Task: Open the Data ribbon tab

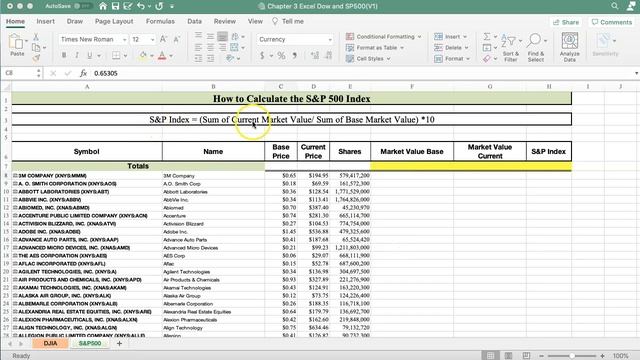Action: [x=194, y=21]
